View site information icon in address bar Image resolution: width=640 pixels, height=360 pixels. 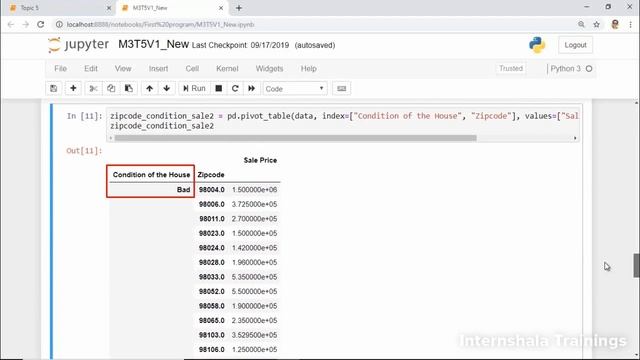click(x=59, y=24)
